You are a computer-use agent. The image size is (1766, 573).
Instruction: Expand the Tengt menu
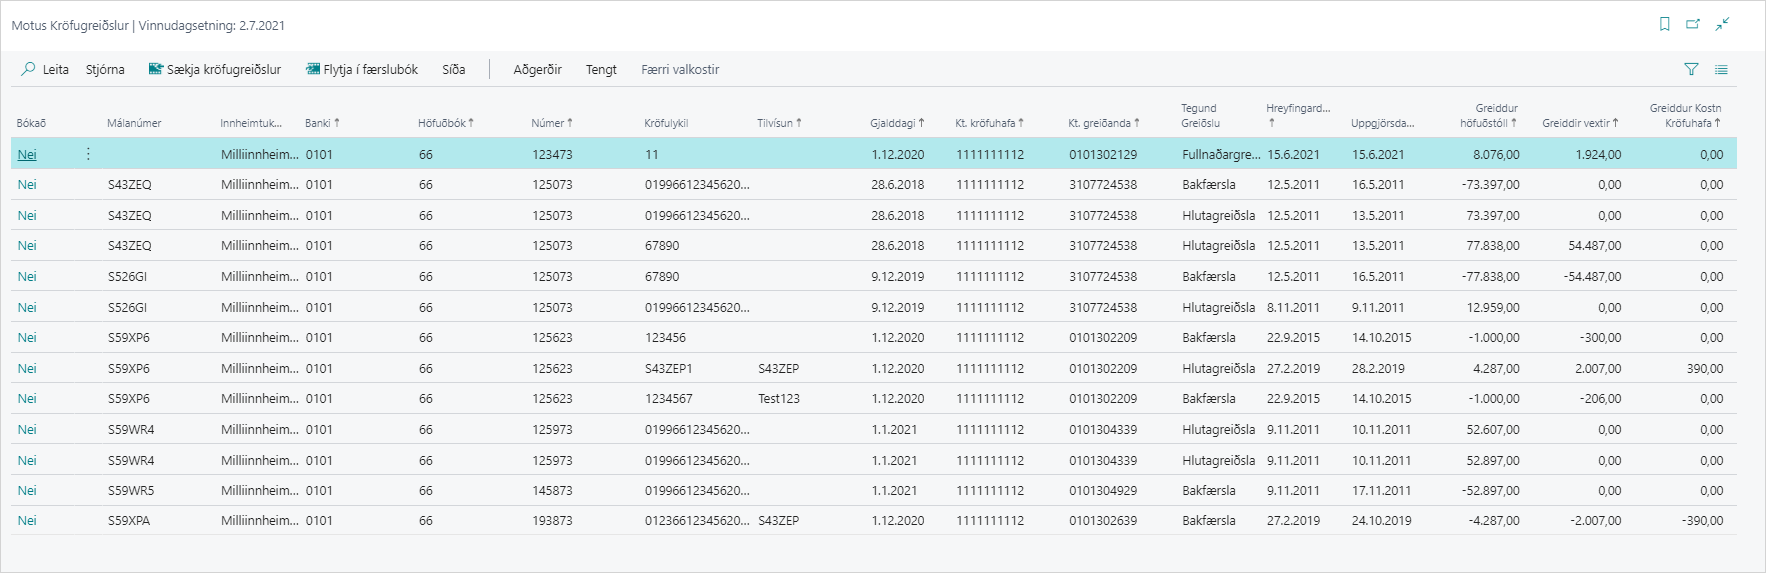tap(601, 70)
